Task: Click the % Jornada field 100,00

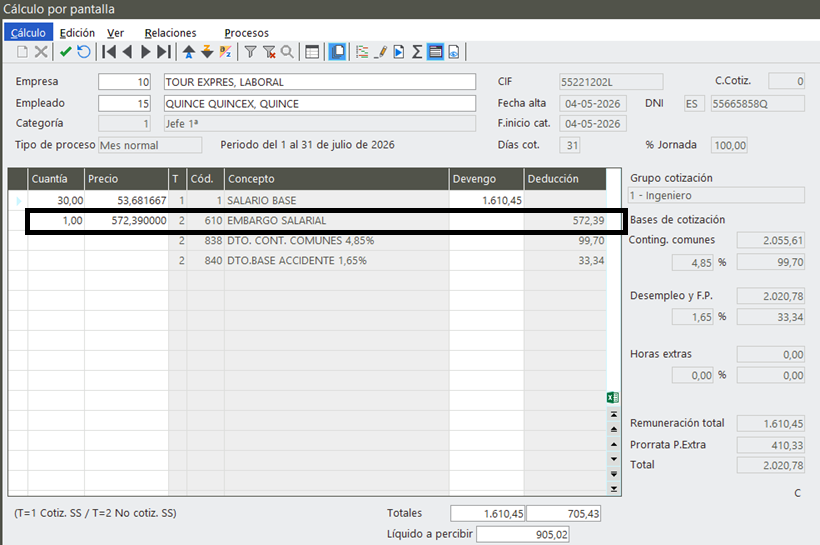Action: [729, 145]
